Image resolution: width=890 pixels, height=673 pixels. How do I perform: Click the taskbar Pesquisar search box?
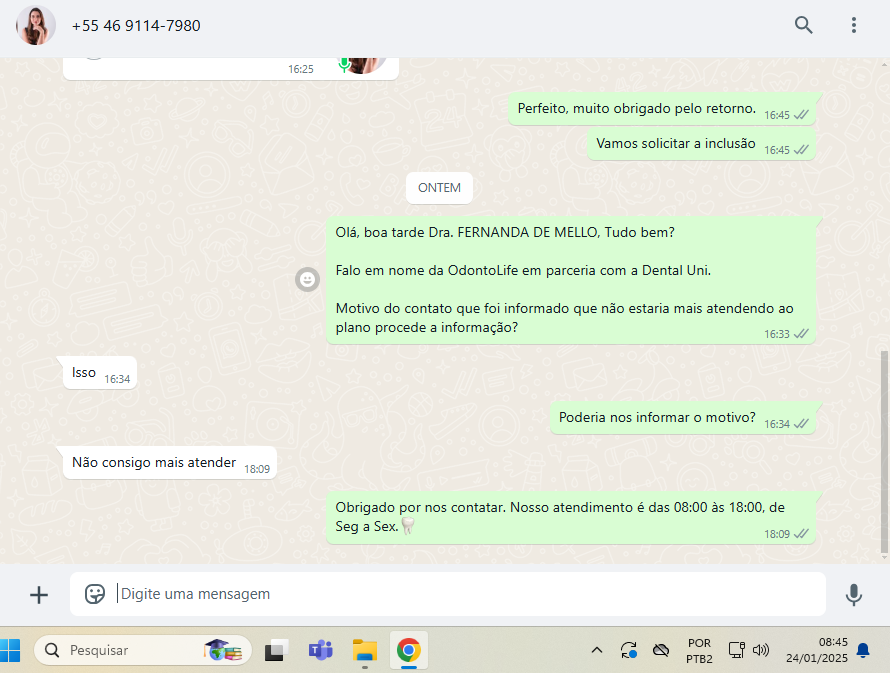(x=143, y=650)
